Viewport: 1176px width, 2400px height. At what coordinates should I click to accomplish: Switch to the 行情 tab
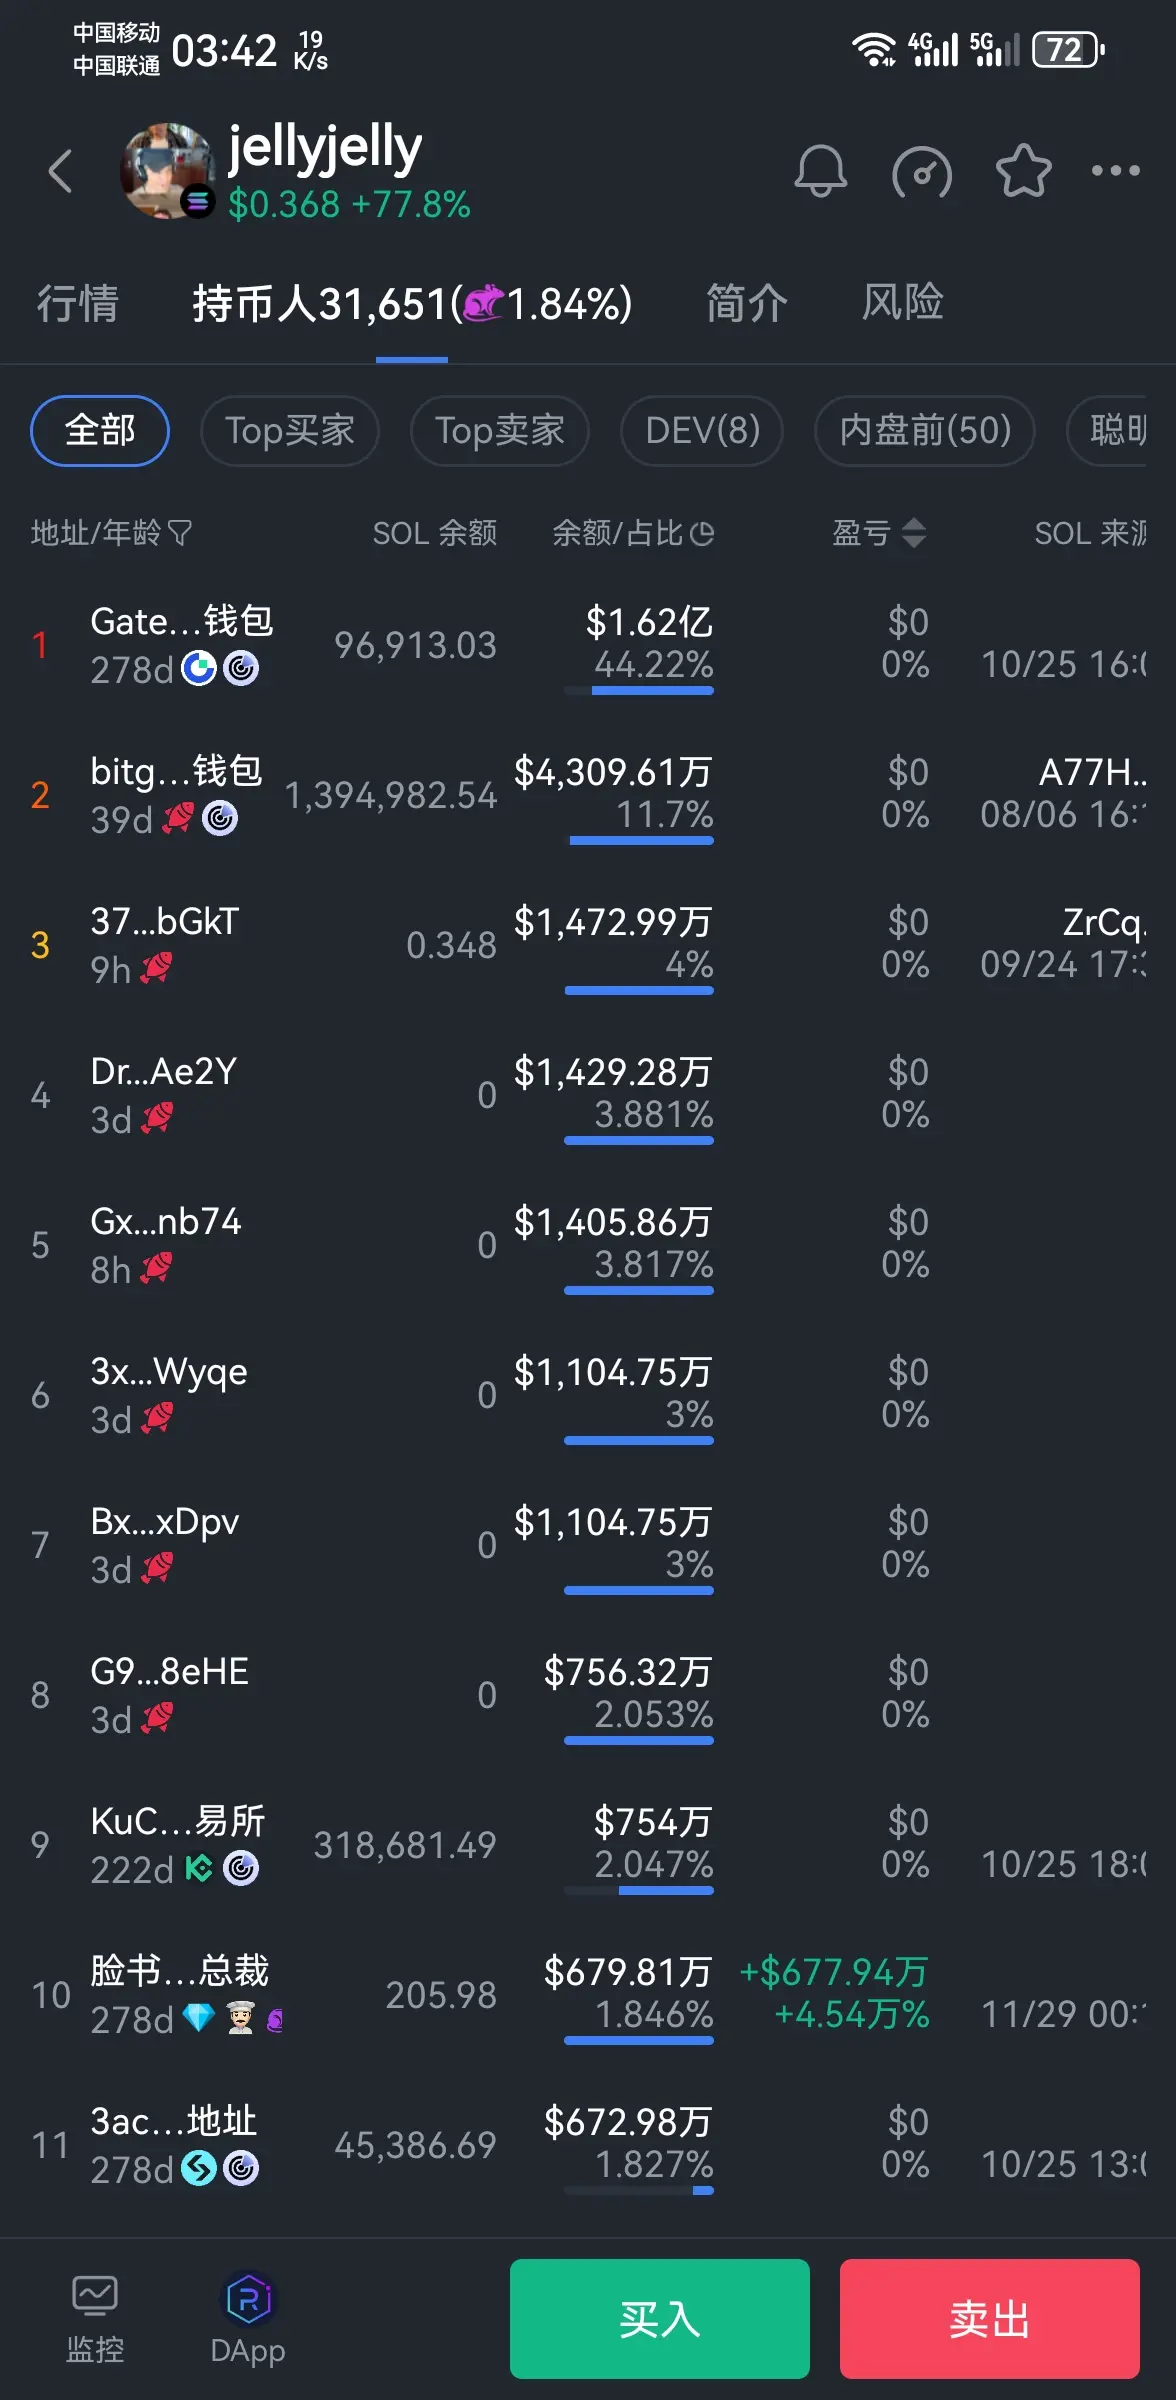(x=77, y=303)
